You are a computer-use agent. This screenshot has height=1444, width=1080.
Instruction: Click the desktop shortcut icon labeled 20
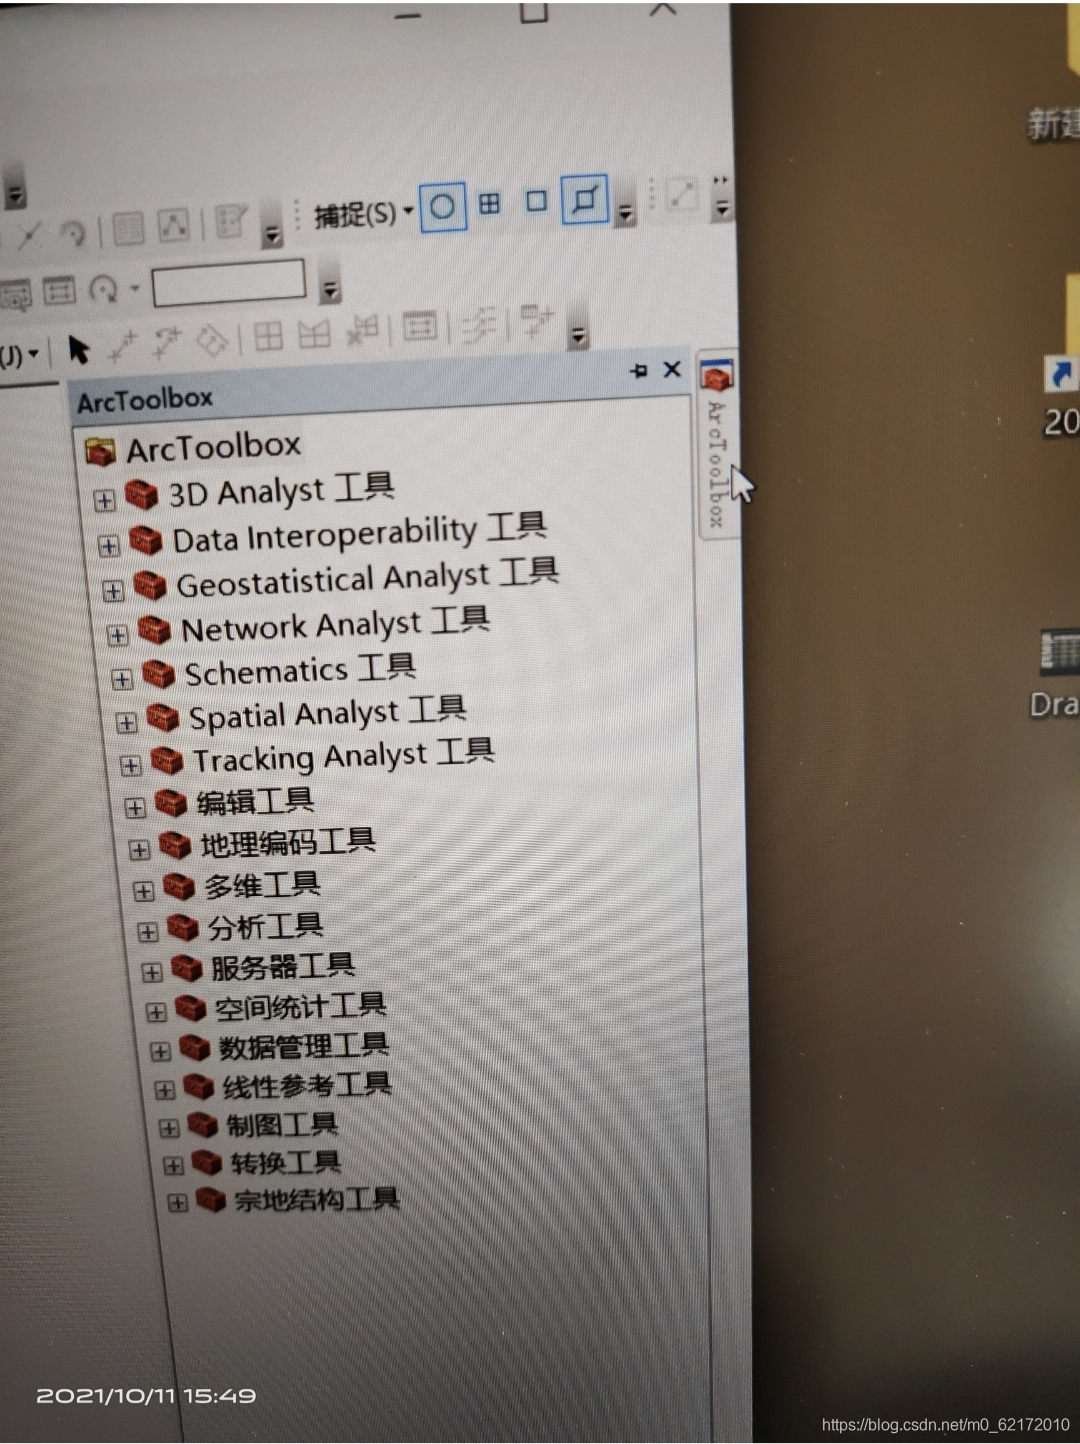click(x=1060, y=374)
